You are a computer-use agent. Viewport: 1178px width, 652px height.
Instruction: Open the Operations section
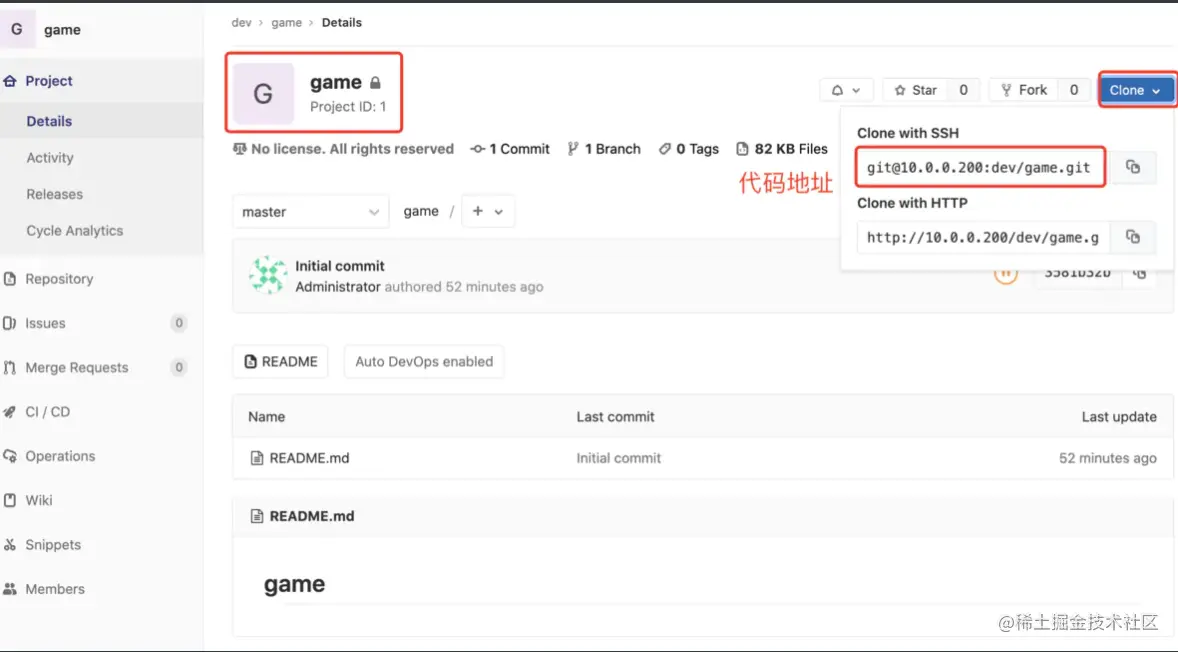point(60,456)
